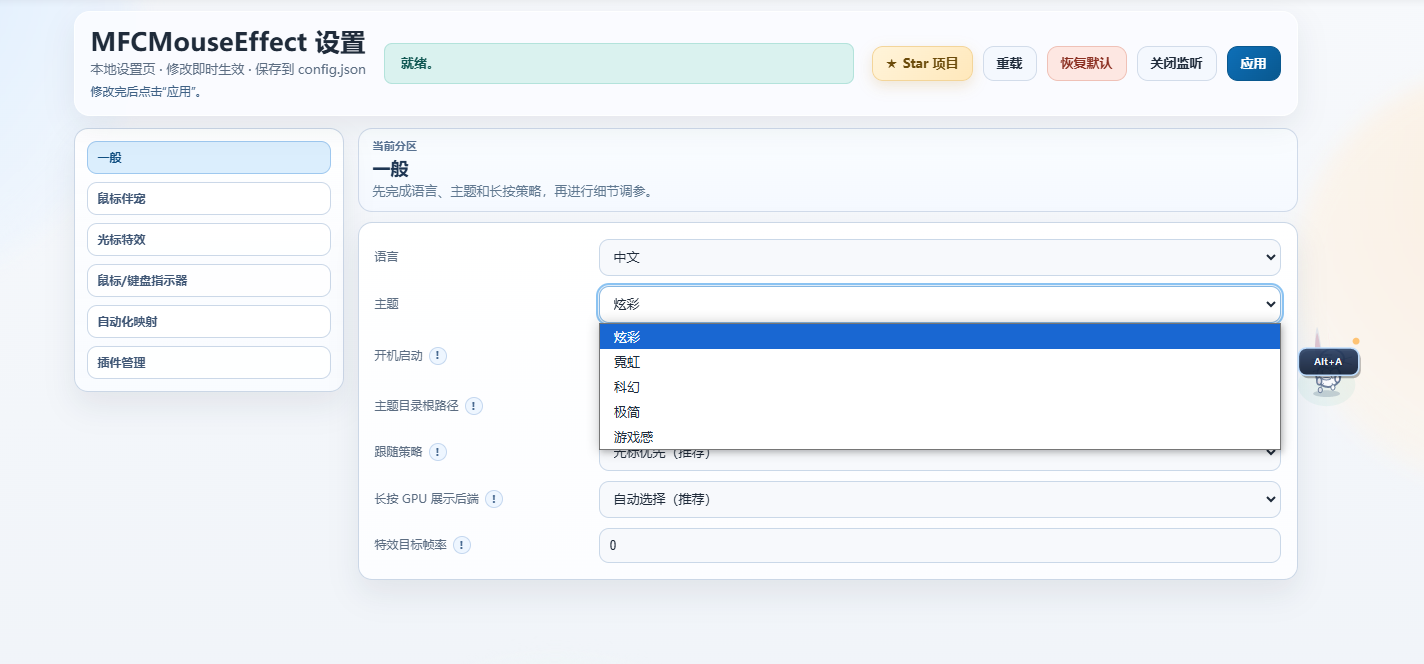The image size is (1424, 664).
Task: Choose 游戏感 theme option
Action: pos(939,437)
